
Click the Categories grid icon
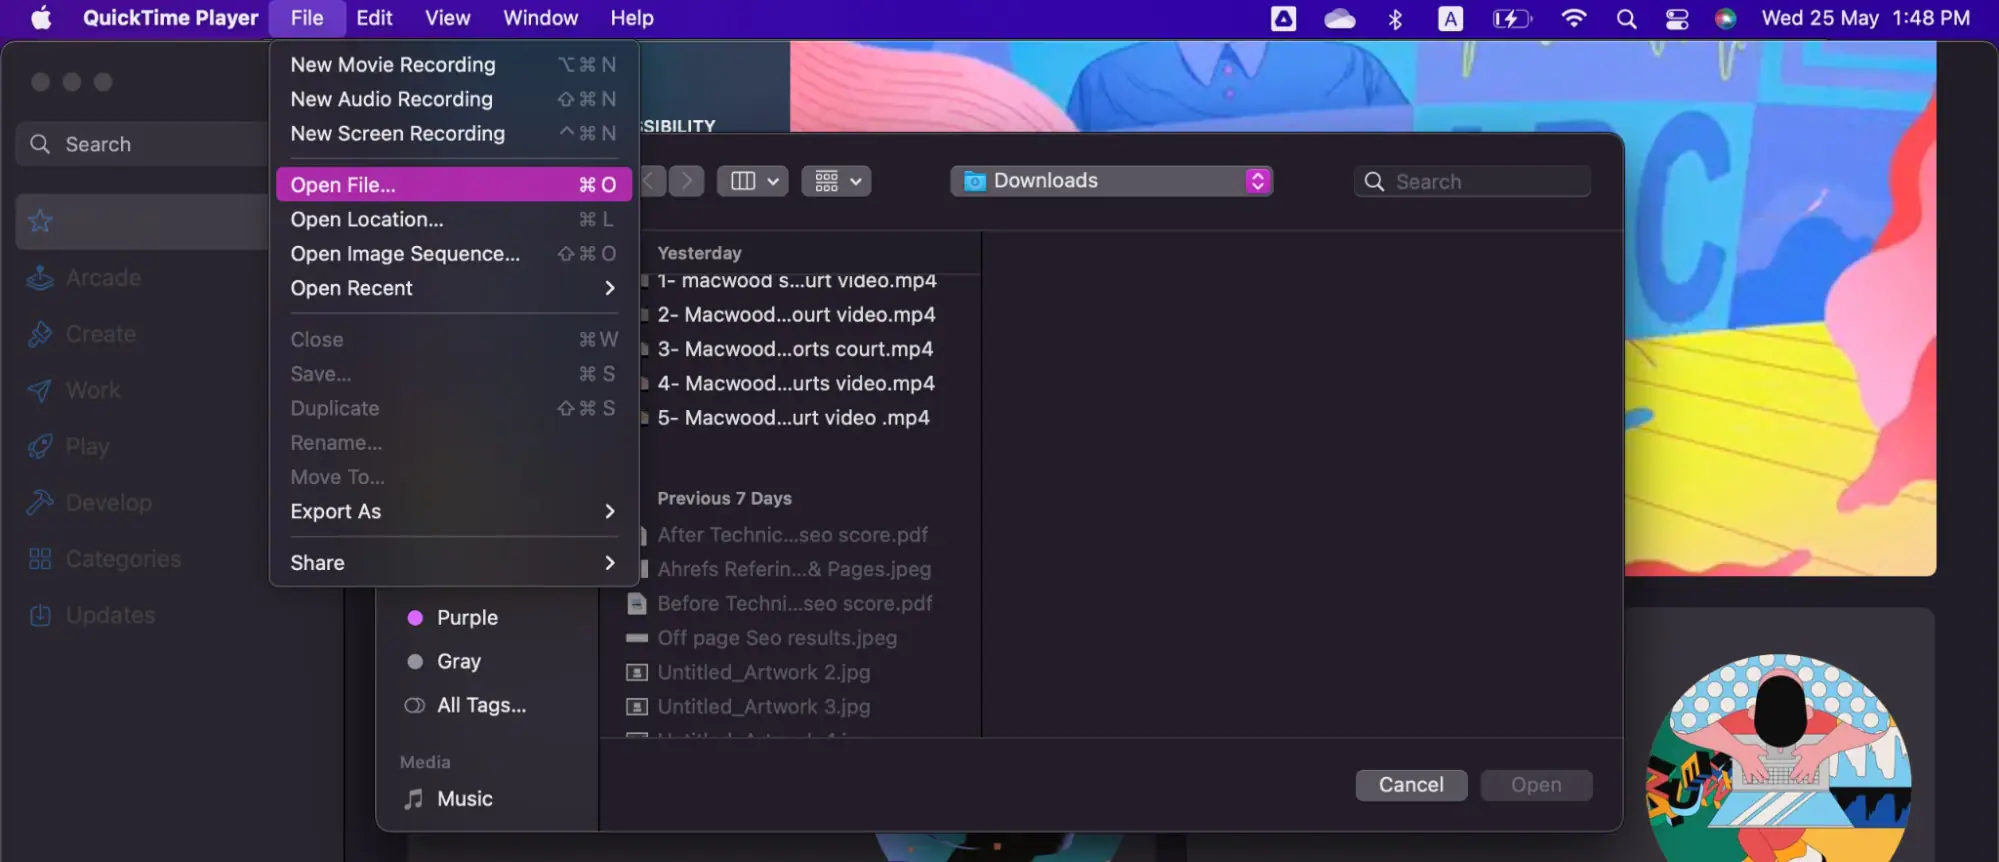coord(40,559)
